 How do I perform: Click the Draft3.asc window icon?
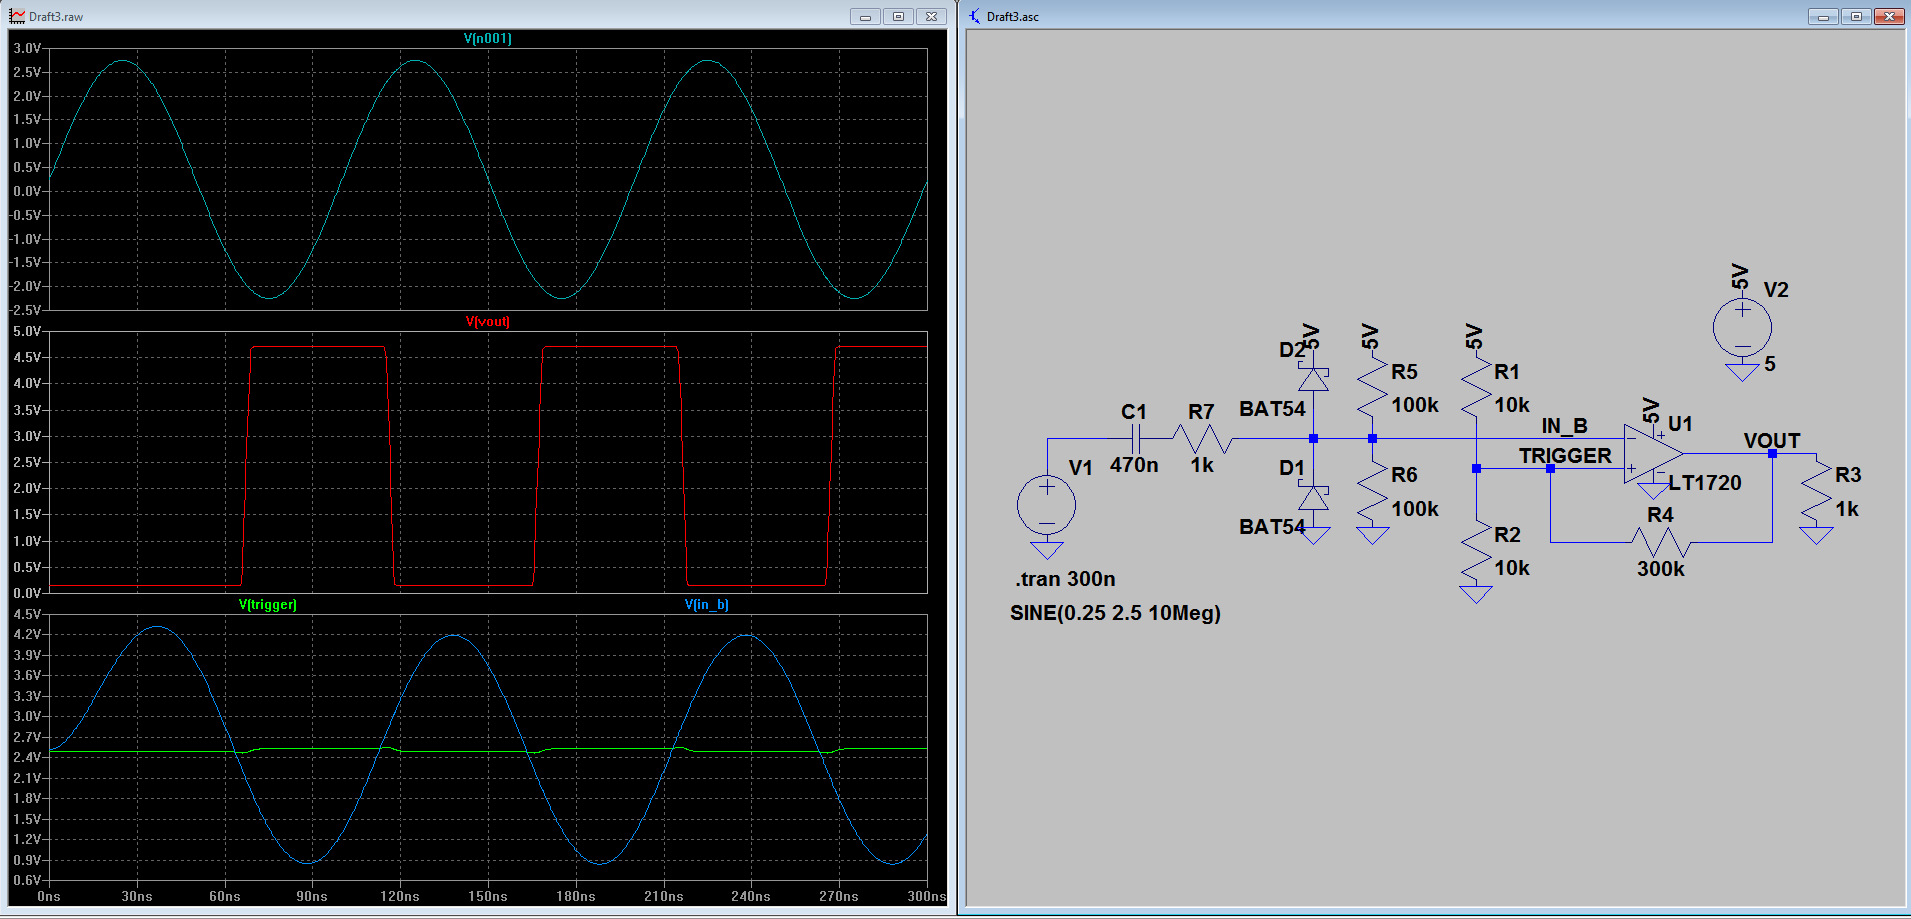pyautogui.click(x=976, y=16)
